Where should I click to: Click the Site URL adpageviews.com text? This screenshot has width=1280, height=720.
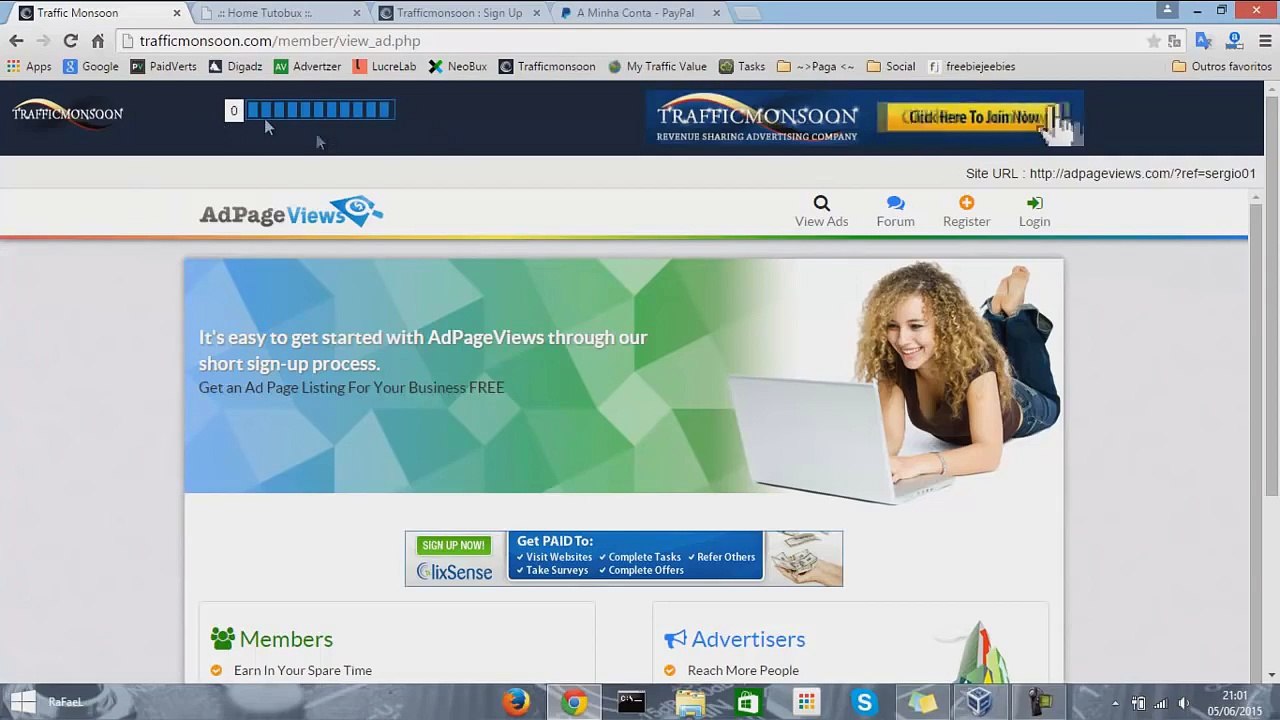[1110, 173]
